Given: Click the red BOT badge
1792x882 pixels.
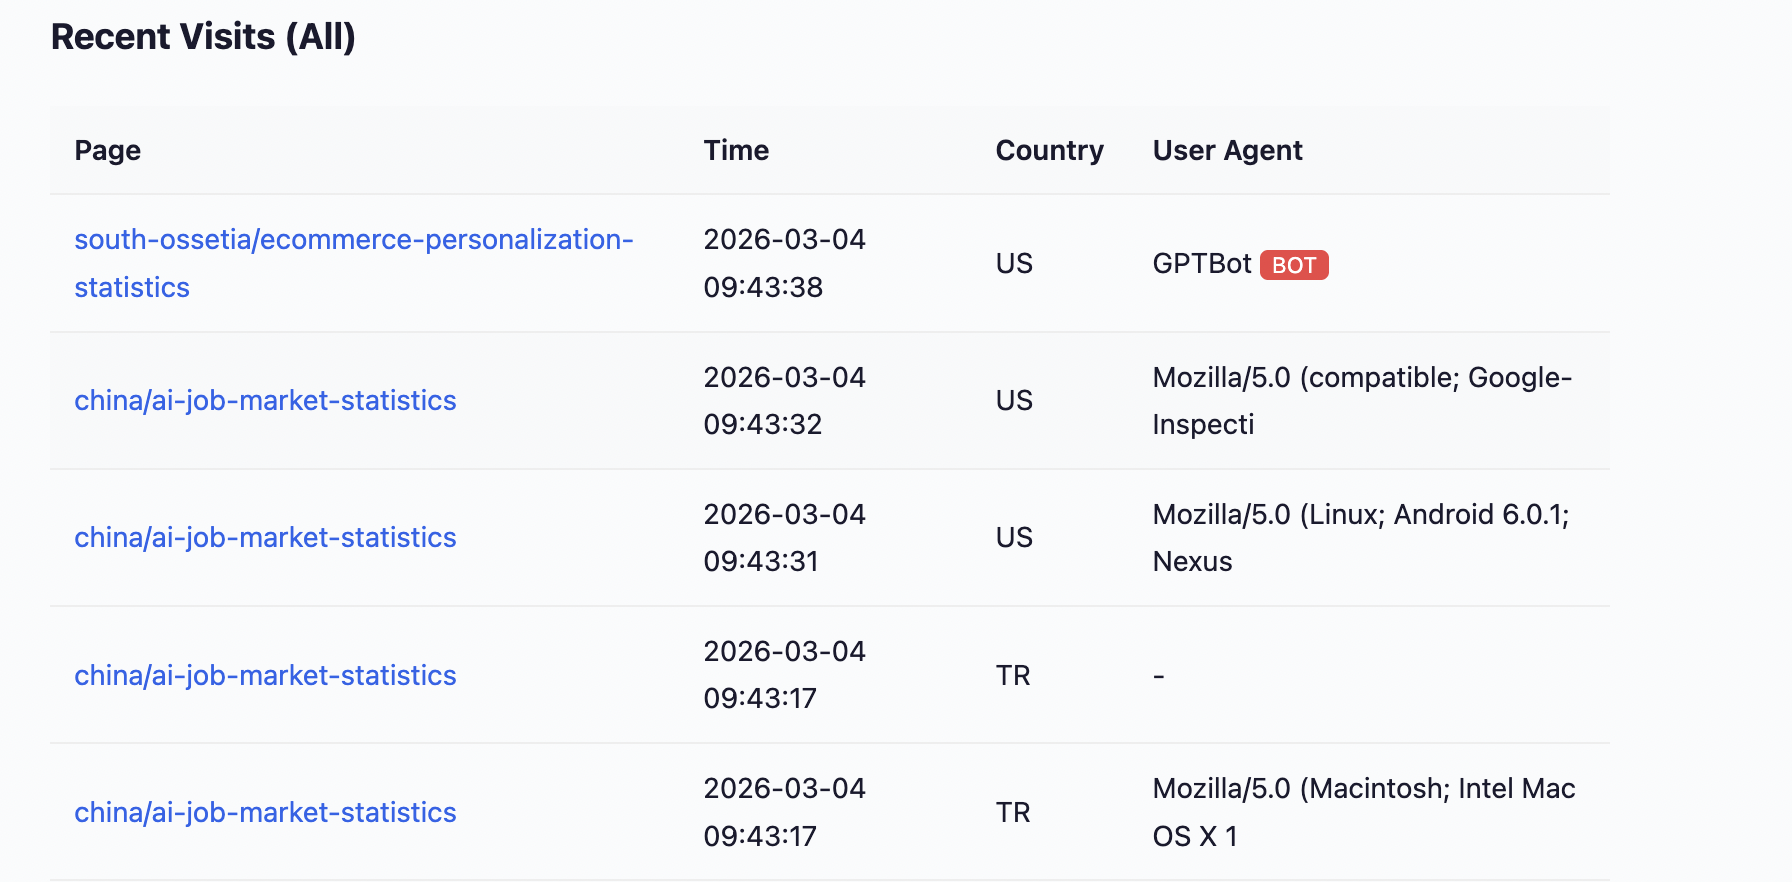Looking at the screenshot, I should (x=1293, y=265).
